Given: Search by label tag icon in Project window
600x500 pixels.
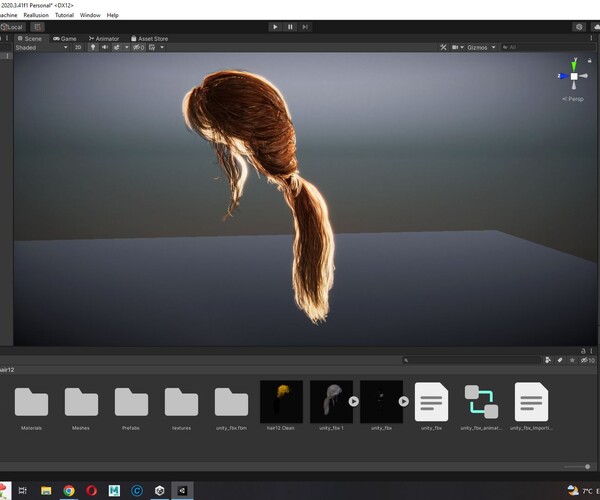Looking at the screenshot, I should click(x=560, y=360).
